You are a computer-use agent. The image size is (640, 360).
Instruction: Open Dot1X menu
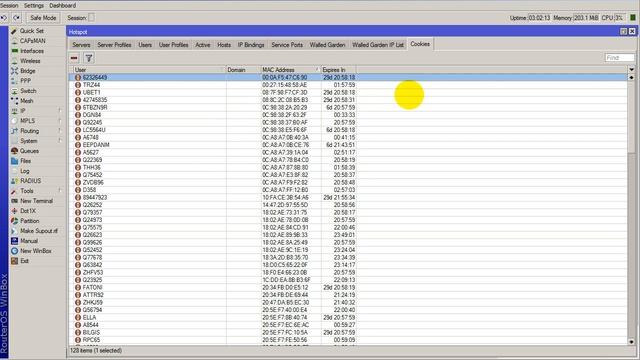[x=28, y=211]
